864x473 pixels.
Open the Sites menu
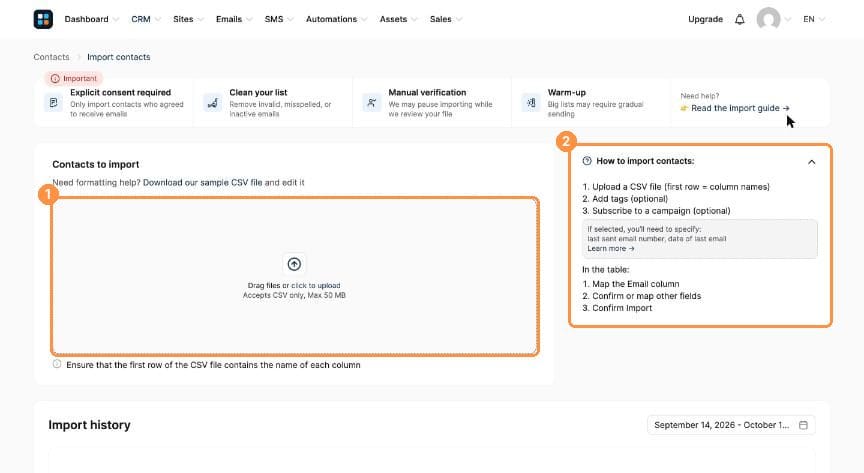click(x=188, y=19)
